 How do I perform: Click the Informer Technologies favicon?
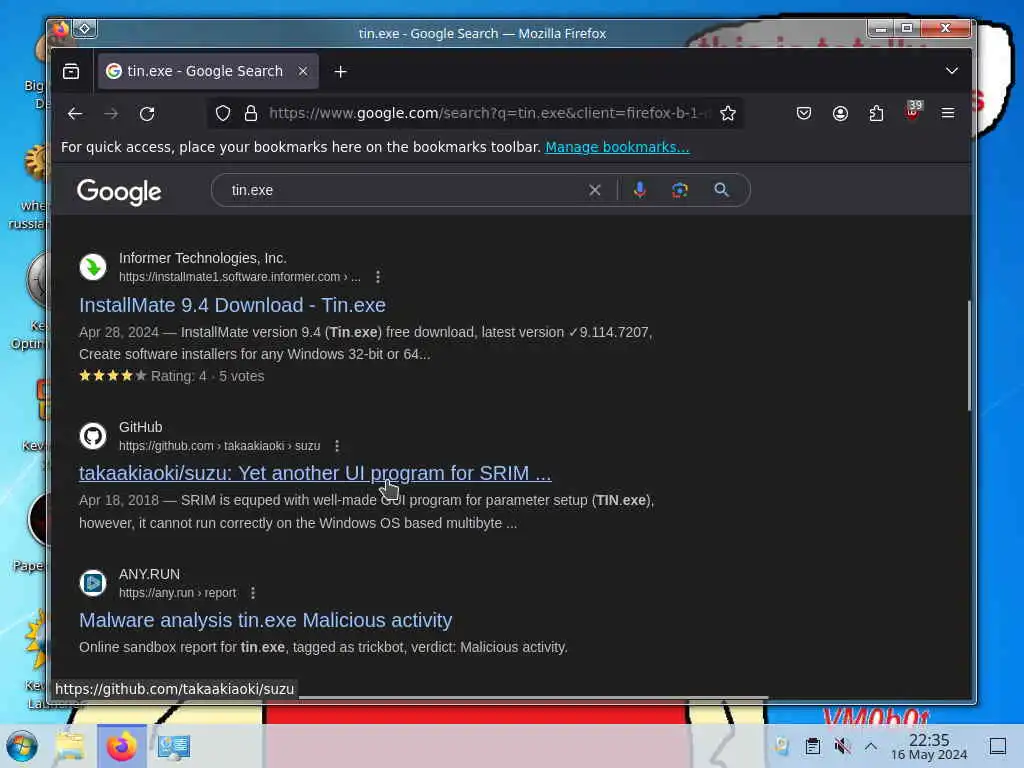pyautogui.click(x=93, y=267)
